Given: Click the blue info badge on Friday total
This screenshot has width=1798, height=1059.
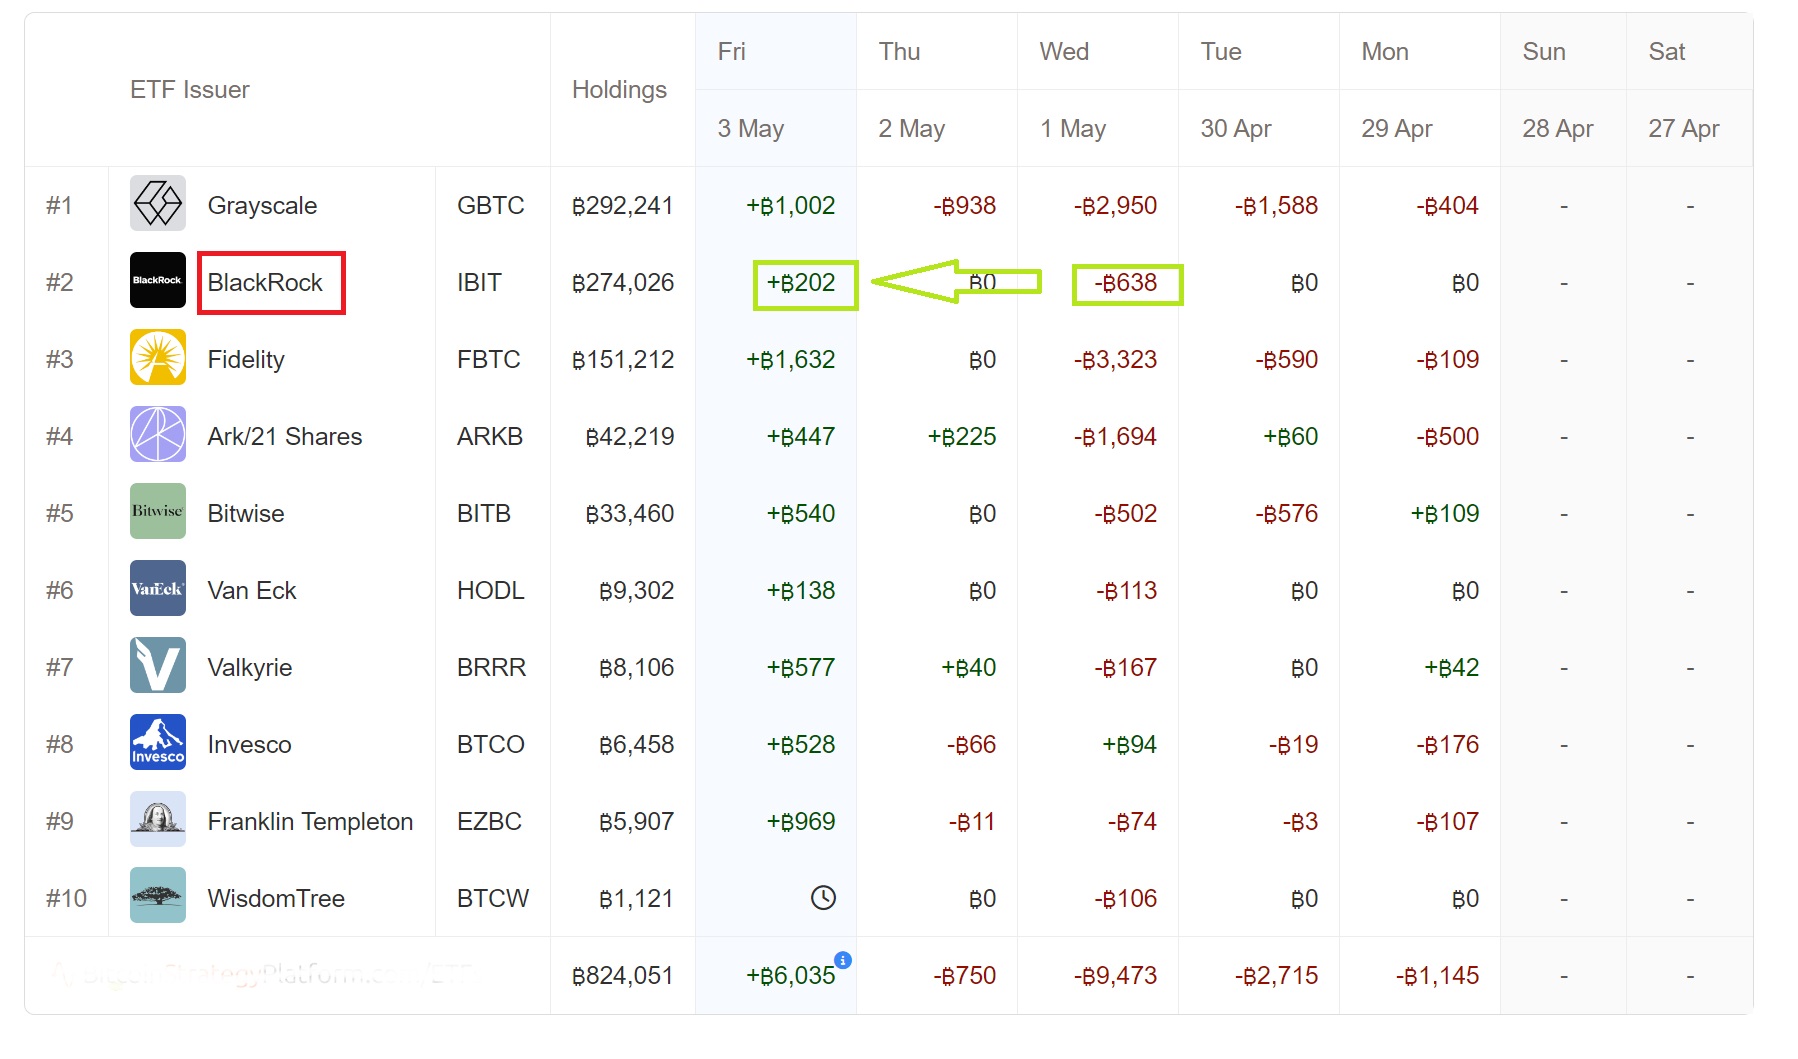Looking at the screenshot, I should (843, 960).
